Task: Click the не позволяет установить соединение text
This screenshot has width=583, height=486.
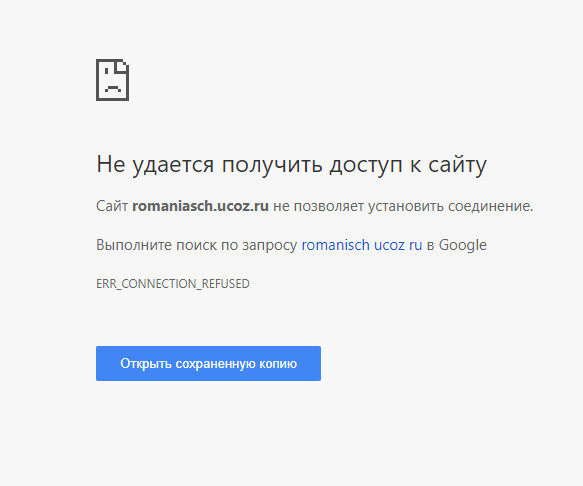Action: (403, 206)
